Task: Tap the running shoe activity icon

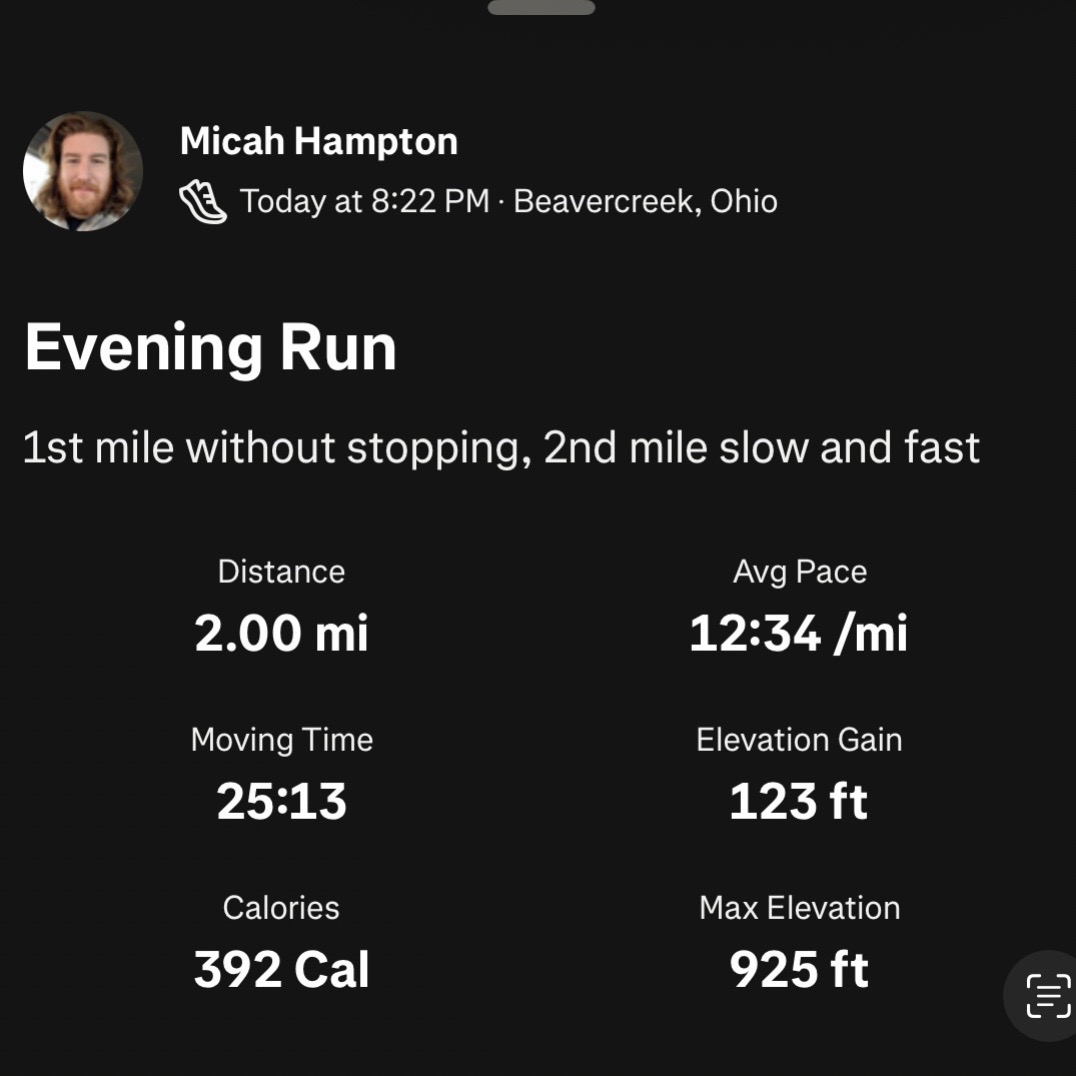Action: click(202, 202)
